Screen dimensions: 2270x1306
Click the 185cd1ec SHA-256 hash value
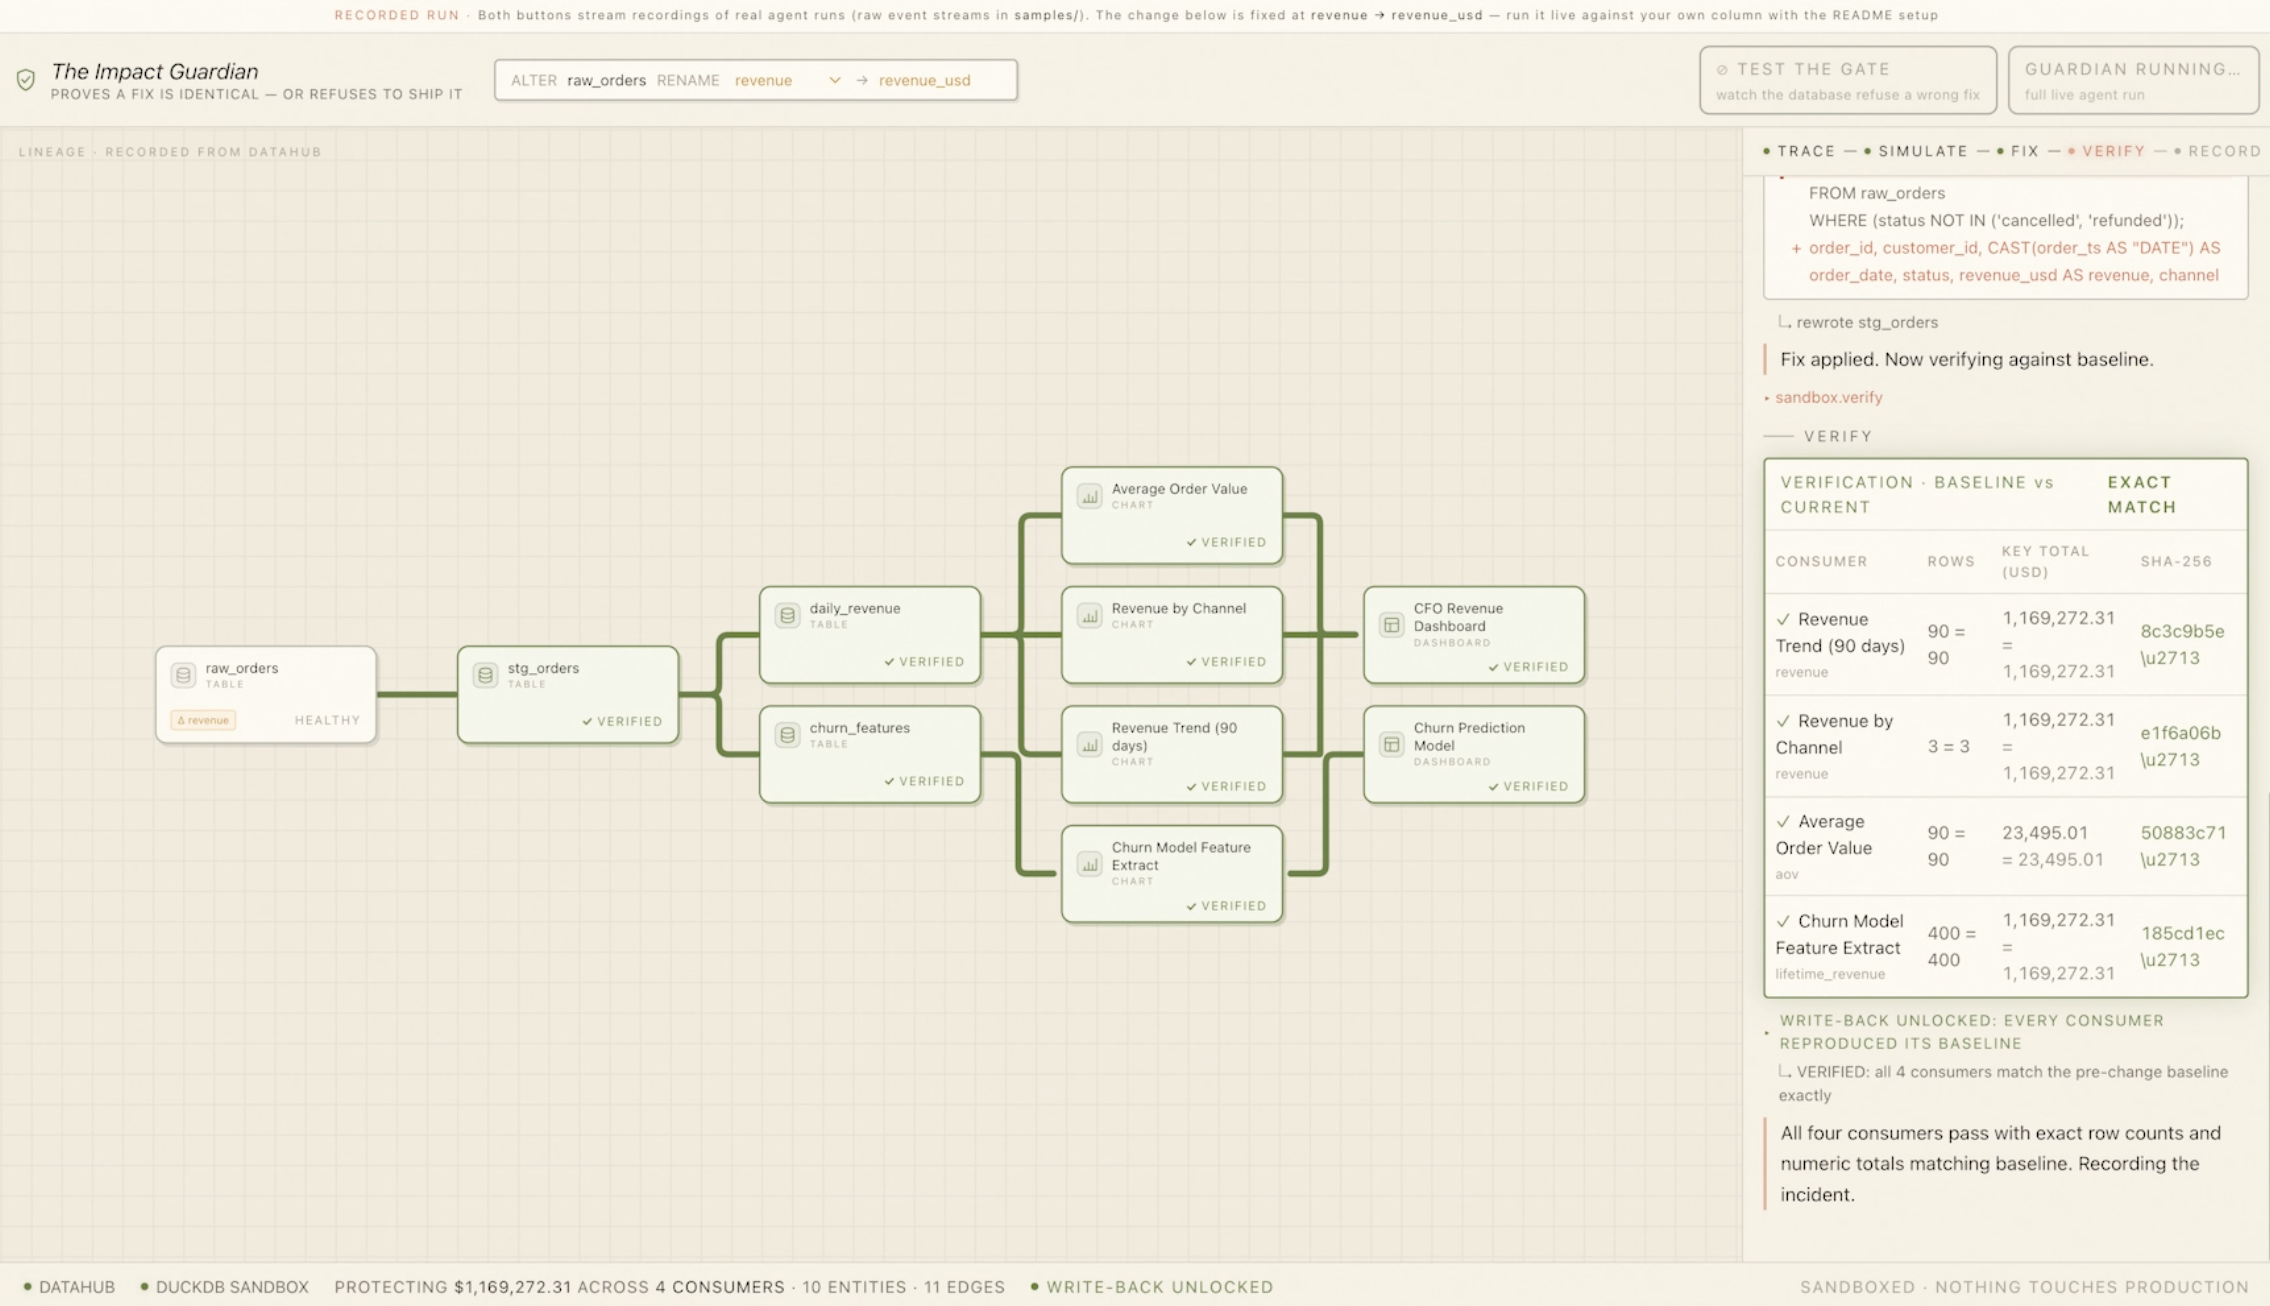coord(2182,933)
